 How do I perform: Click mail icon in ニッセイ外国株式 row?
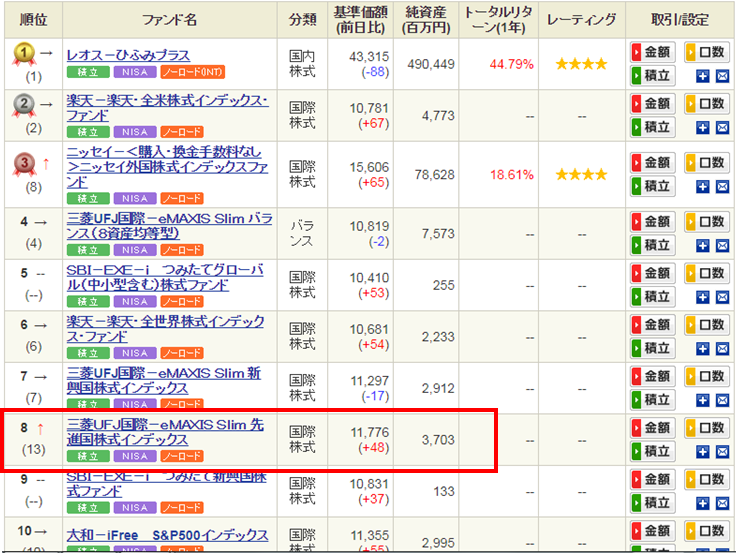click(722, 187)
